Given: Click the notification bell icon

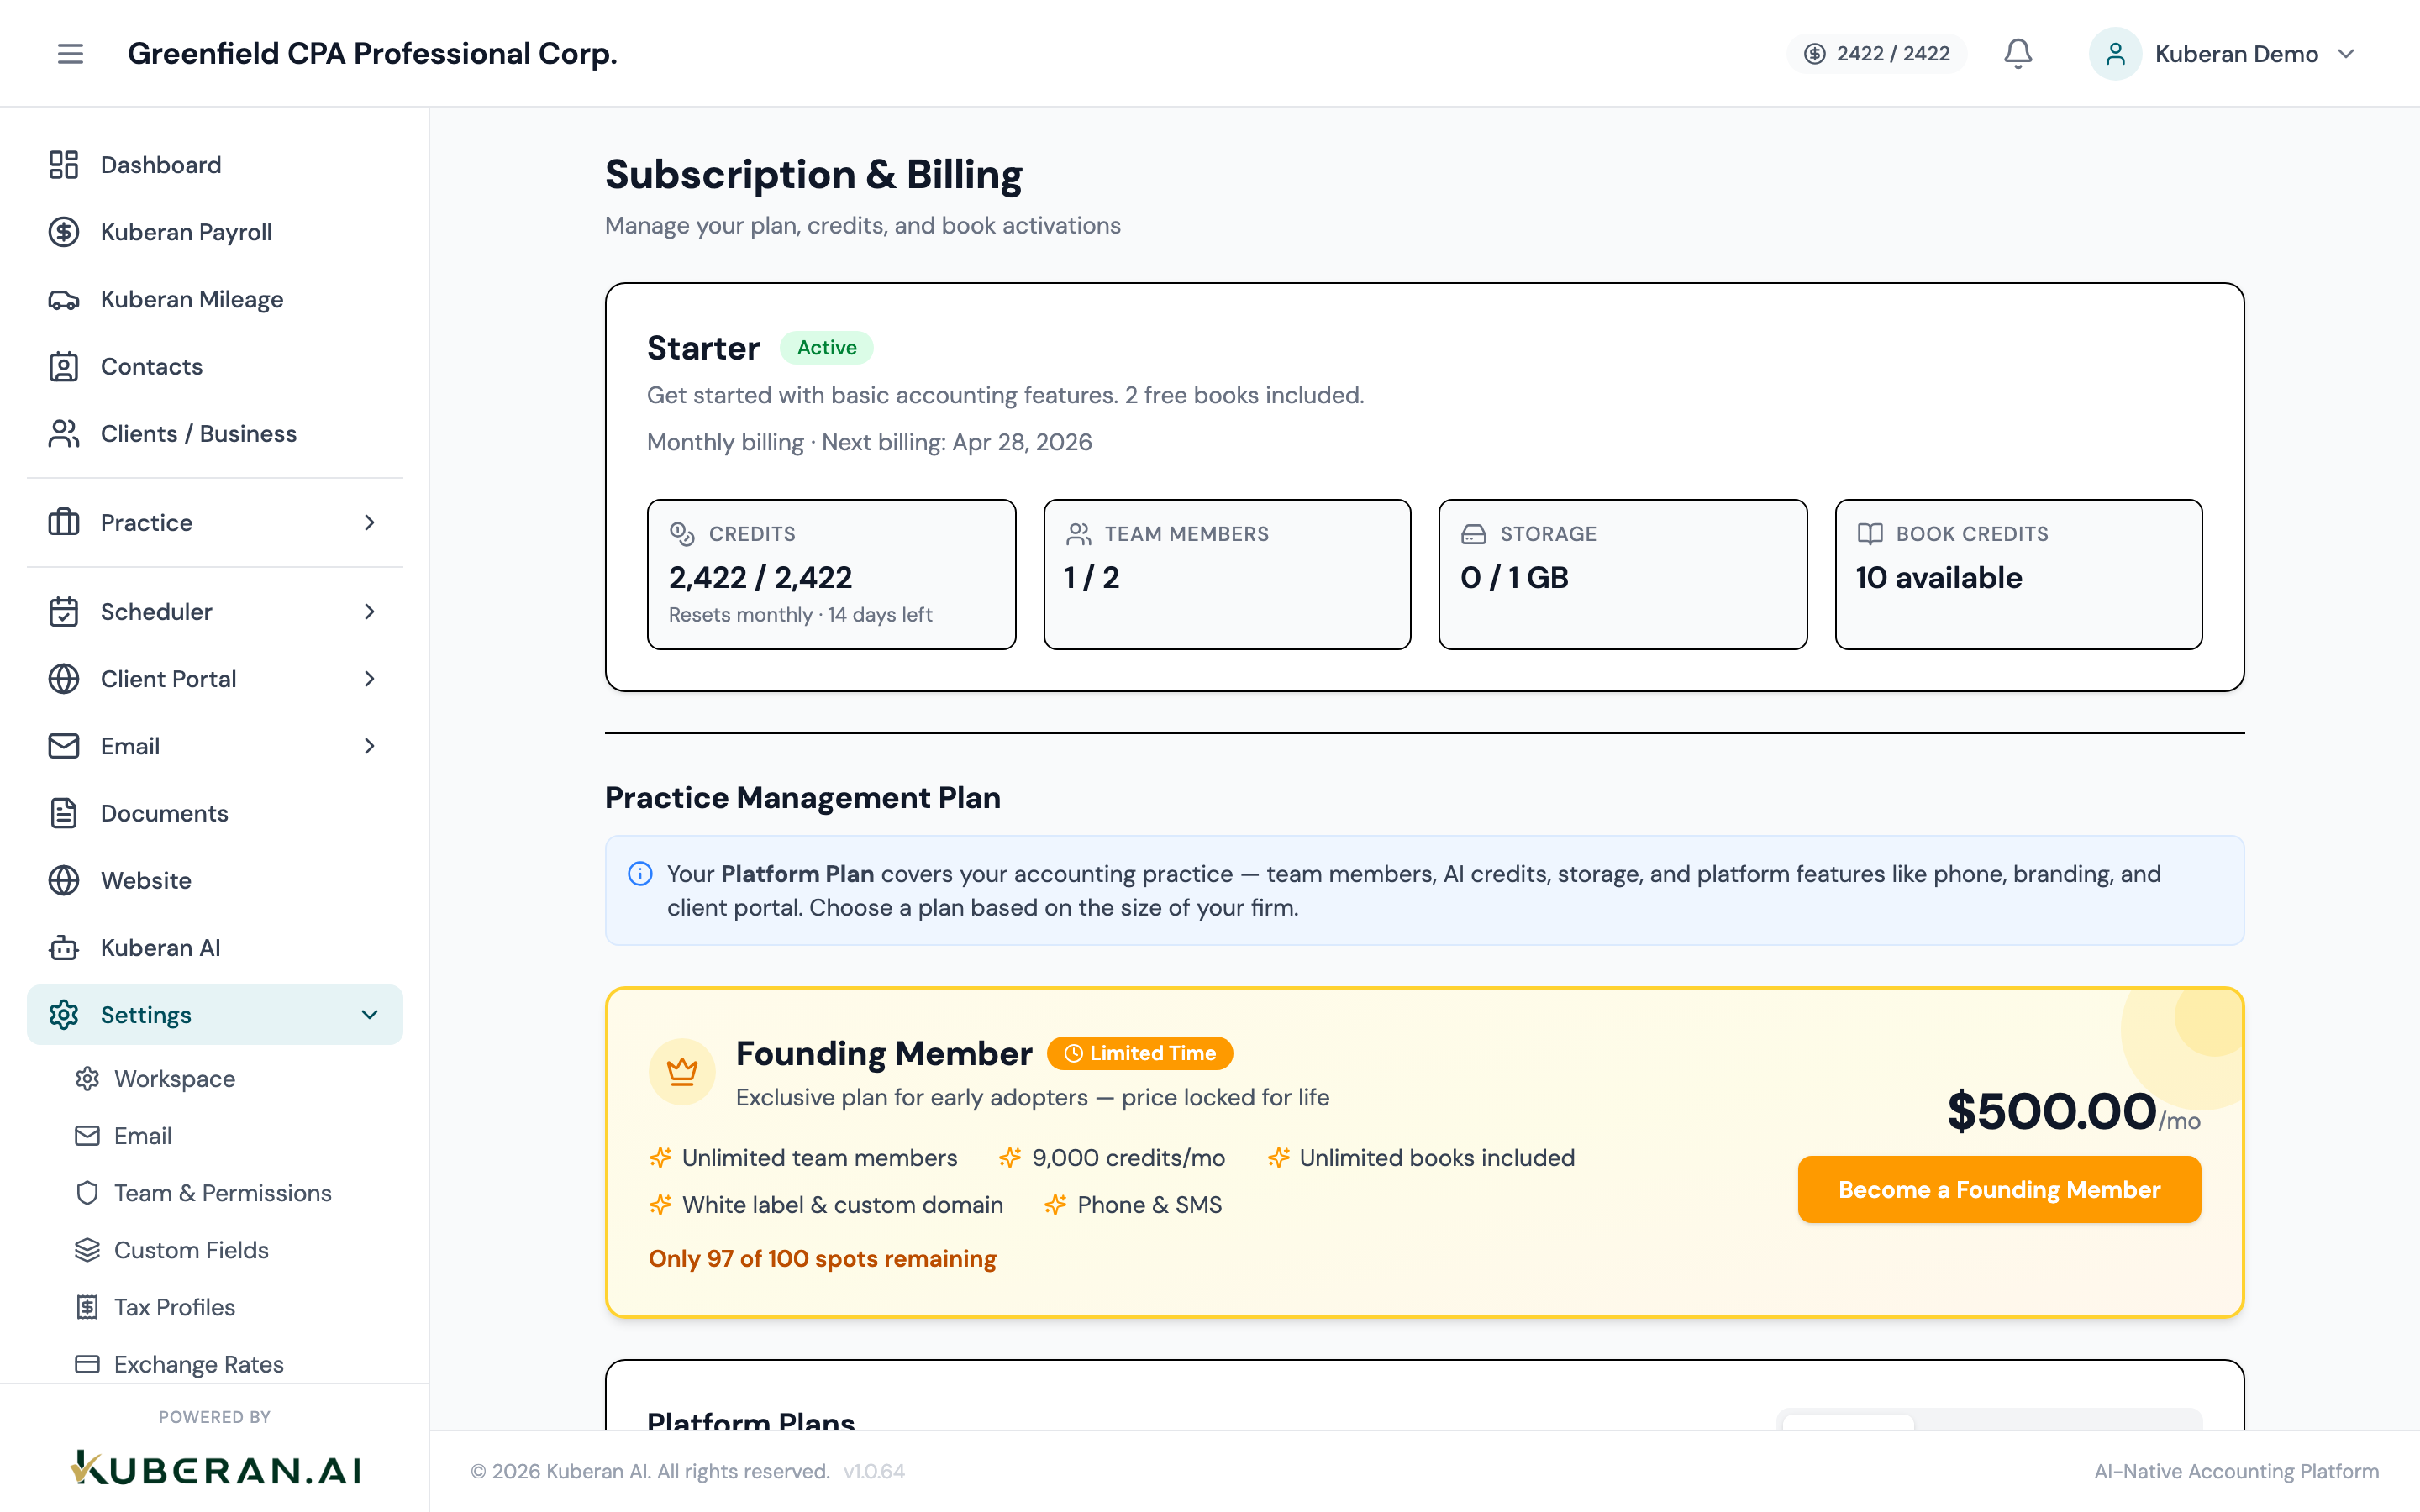Looking at the screenshot, I should pyautogui.click(x=2017, y=54).
